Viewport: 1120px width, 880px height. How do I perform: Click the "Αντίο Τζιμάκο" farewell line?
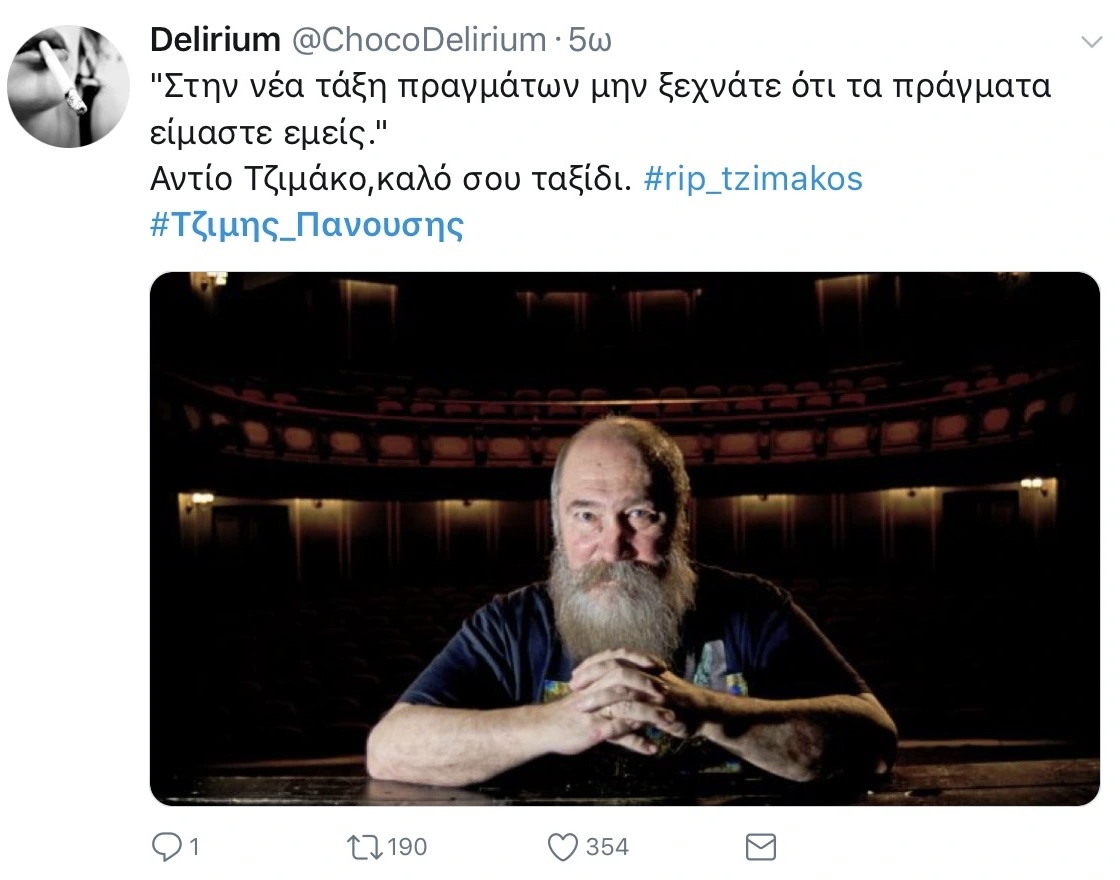391,179
